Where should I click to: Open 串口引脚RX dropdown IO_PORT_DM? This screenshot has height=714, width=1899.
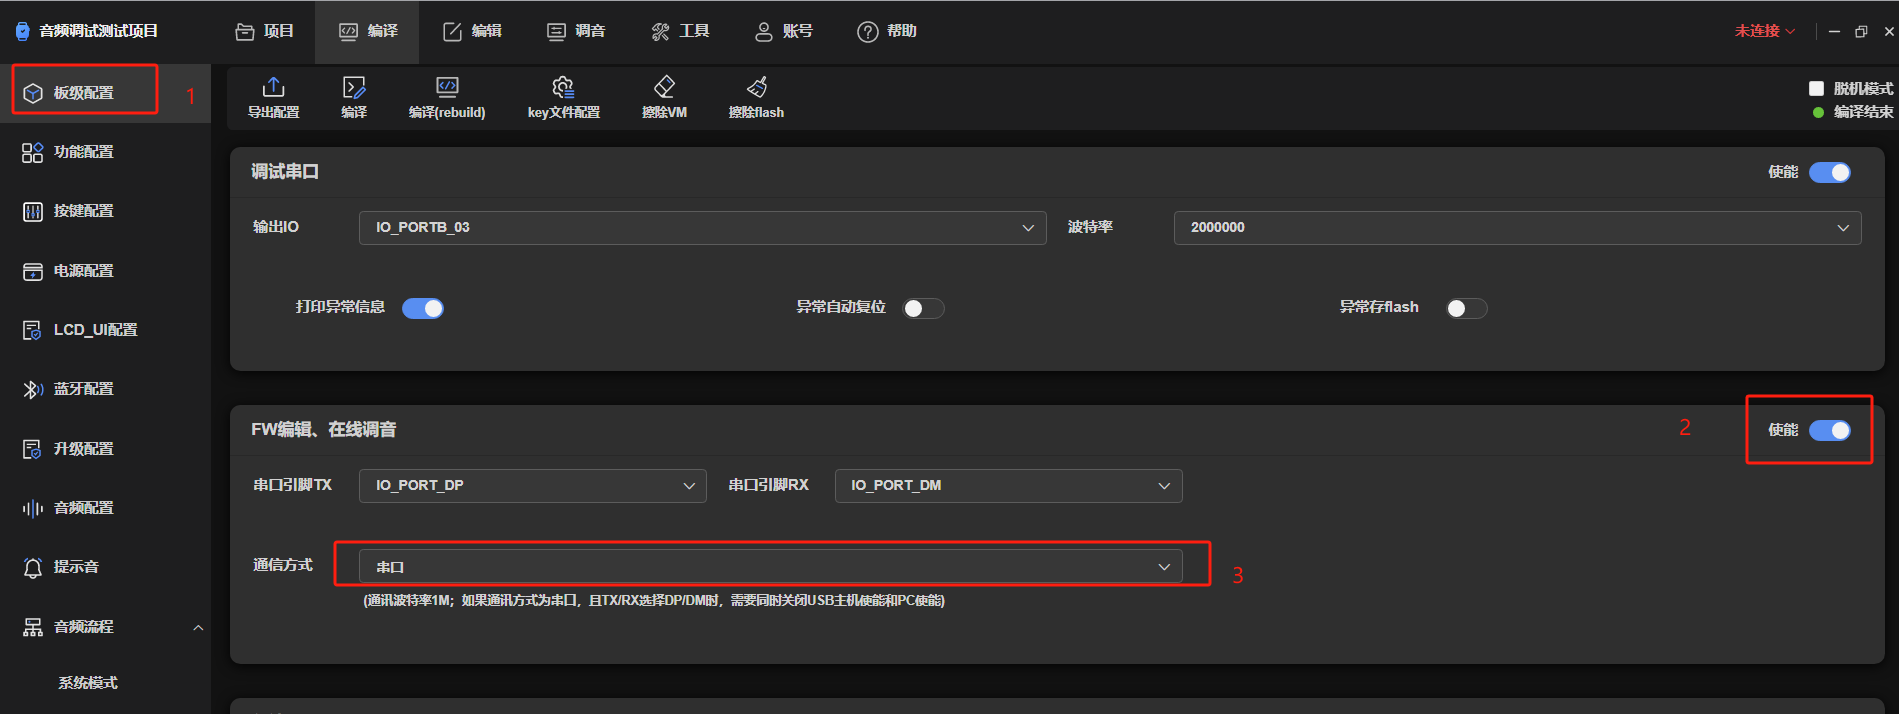[1008, 486]
